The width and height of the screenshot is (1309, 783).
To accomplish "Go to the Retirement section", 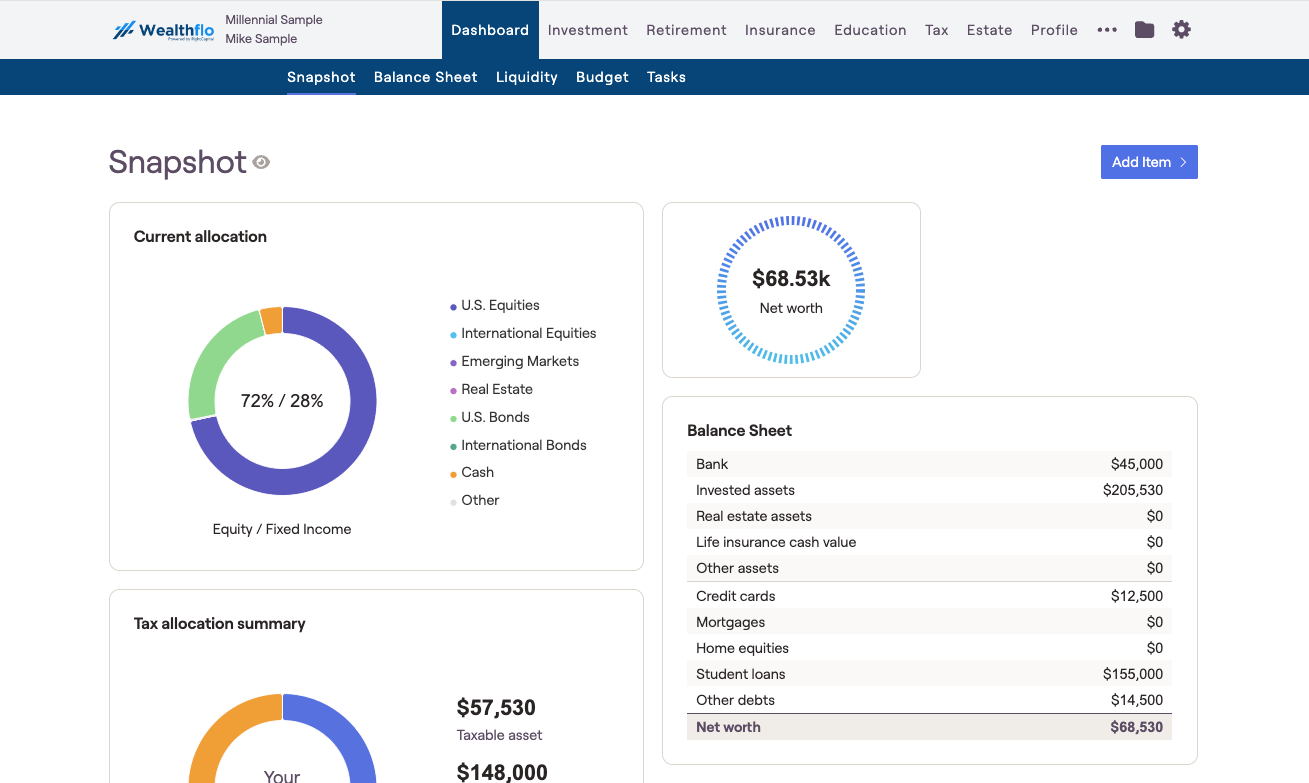I will point(686,30).
